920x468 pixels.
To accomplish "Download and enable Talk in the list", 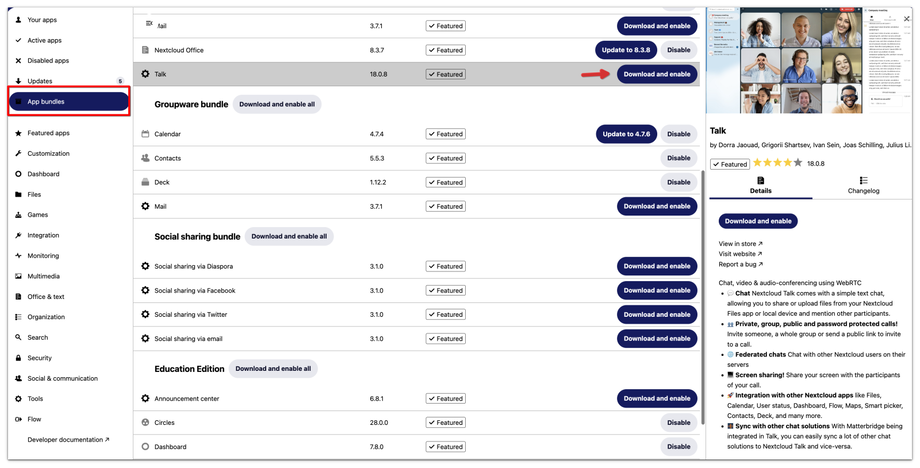I will point(657,74).
